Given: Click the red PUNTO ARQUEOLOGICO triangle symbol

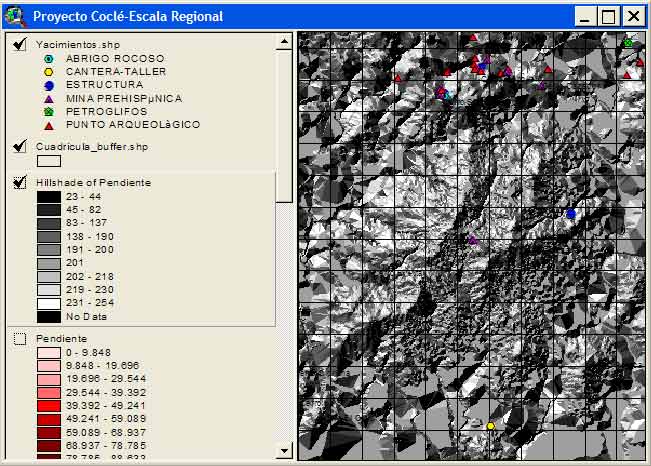Looking at the screenshot, I should click(x=48, y=125).
